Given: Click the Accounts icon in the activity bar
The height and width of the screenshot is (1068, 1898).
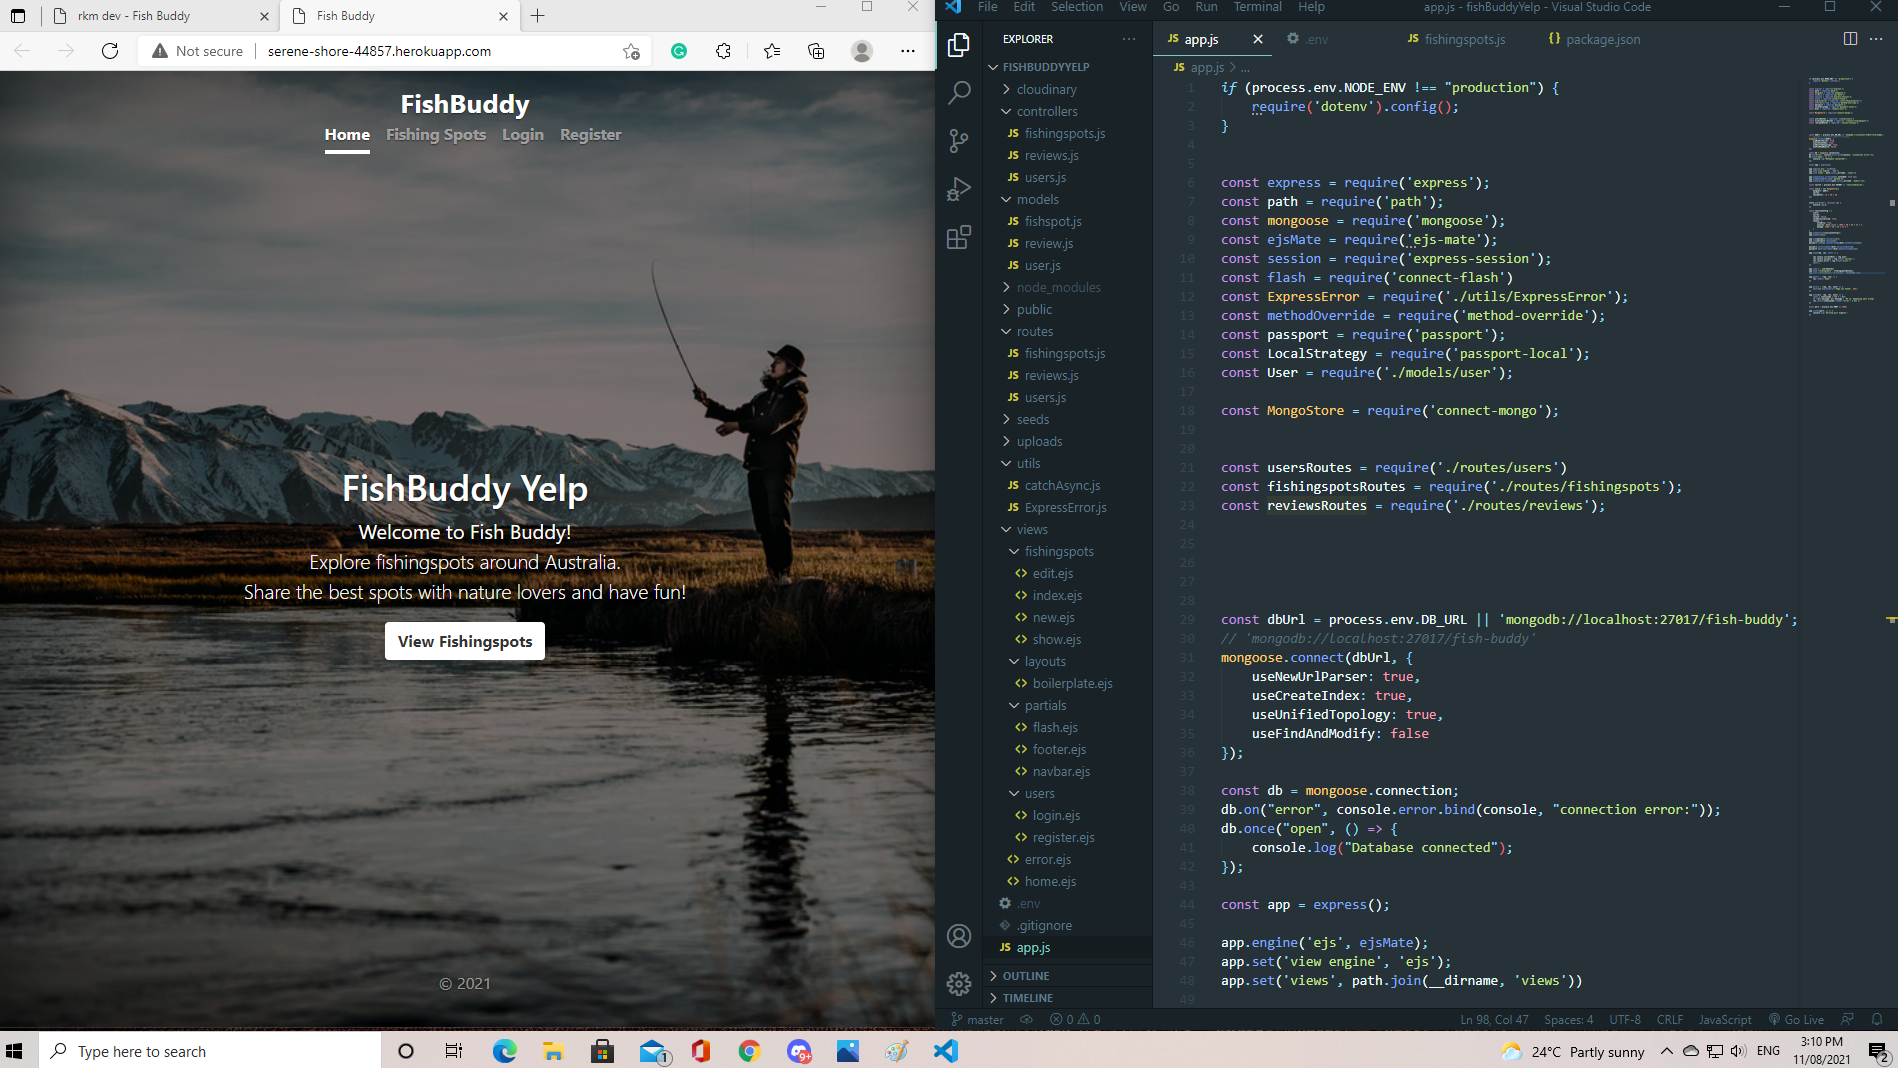Looking at the screenshot, I should tap(958, 936).
